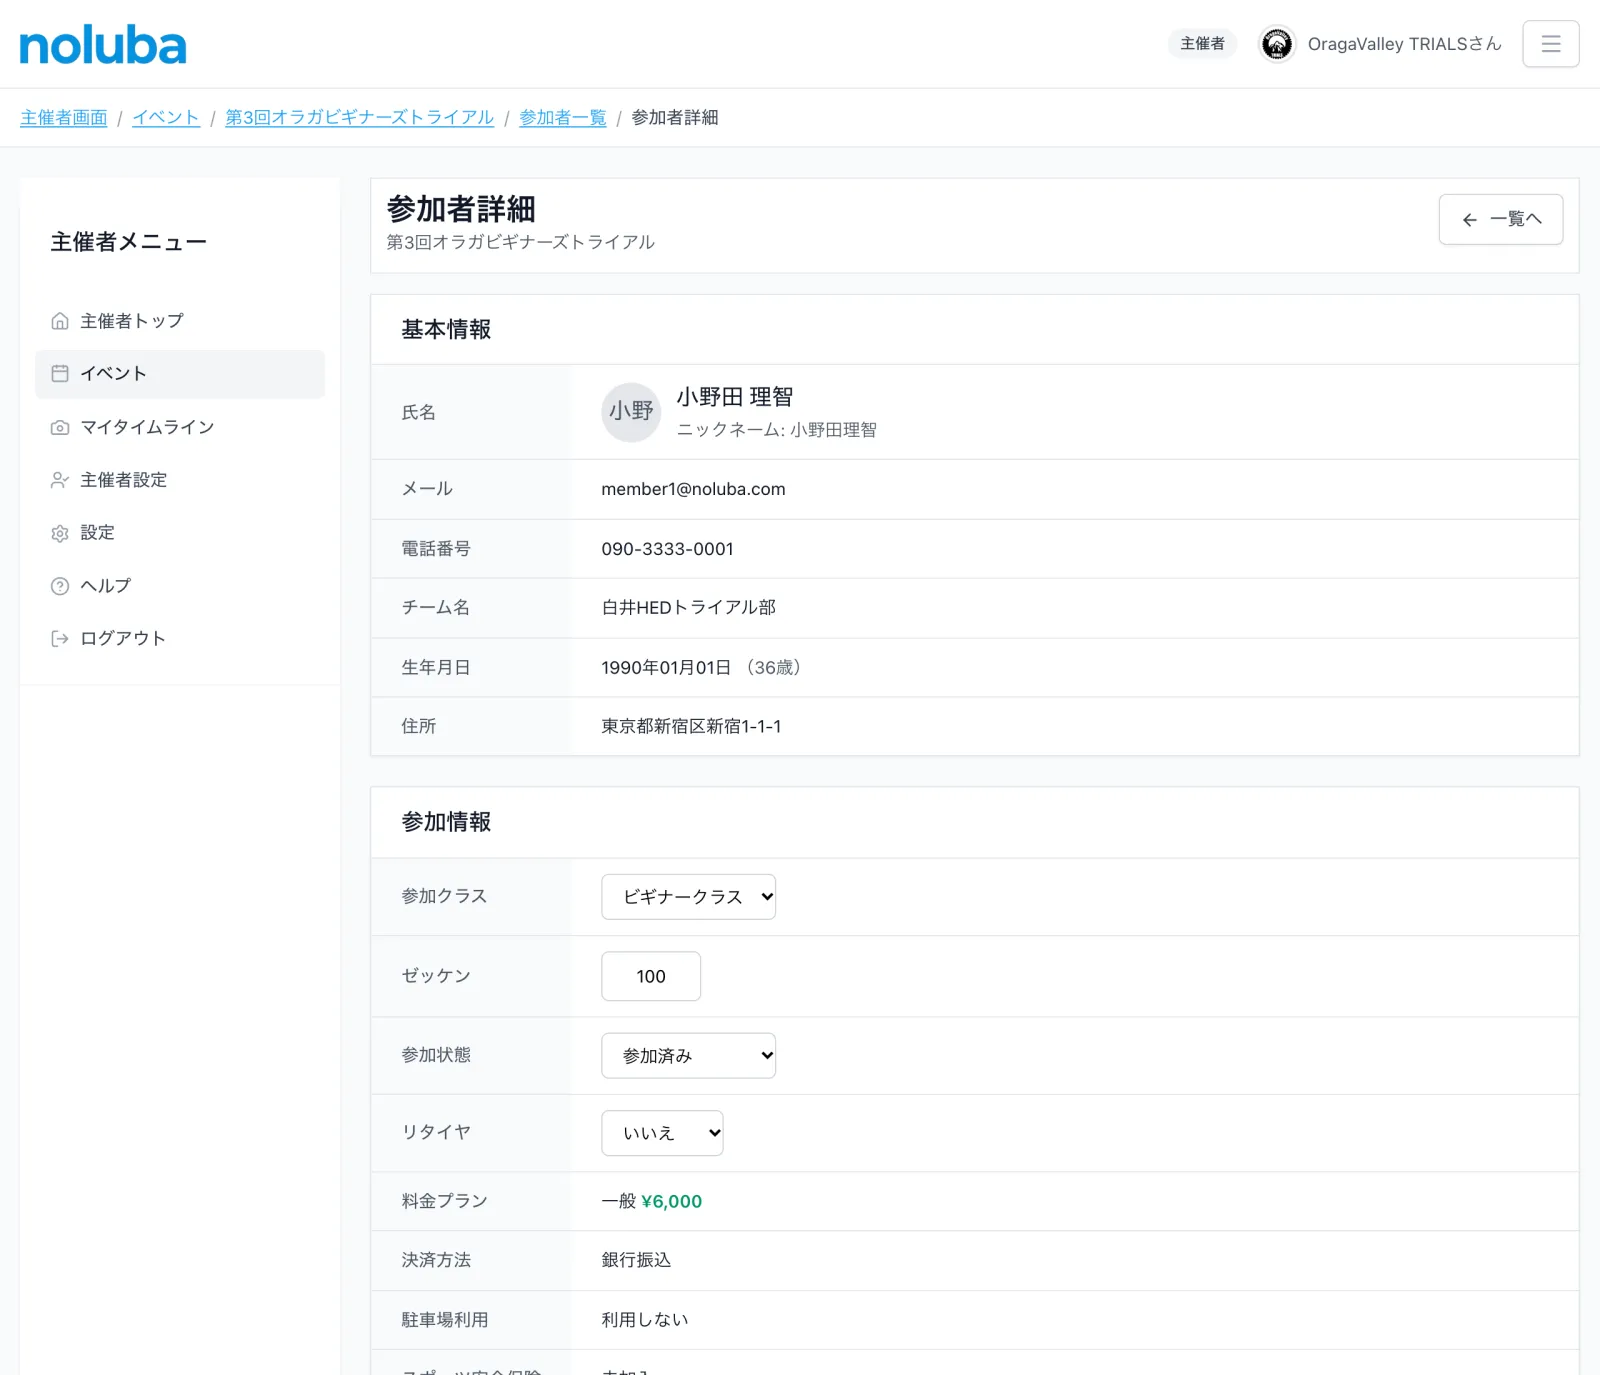Select 設定 in the sidebar
1600x1375 pixels.
pos(180,533)
